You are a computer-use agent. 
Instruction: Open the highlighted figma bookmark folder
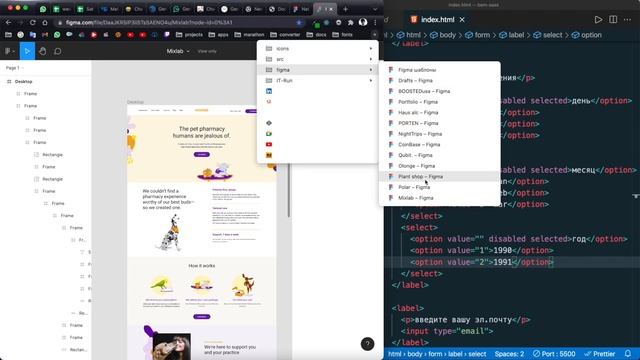318,70
